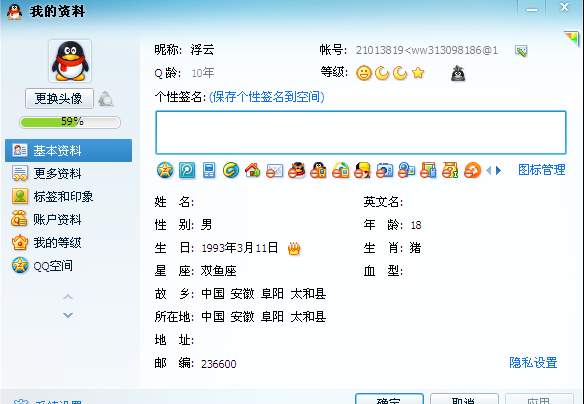
Task: Click the constellation value 双鱼座
Action: (219, 271)
